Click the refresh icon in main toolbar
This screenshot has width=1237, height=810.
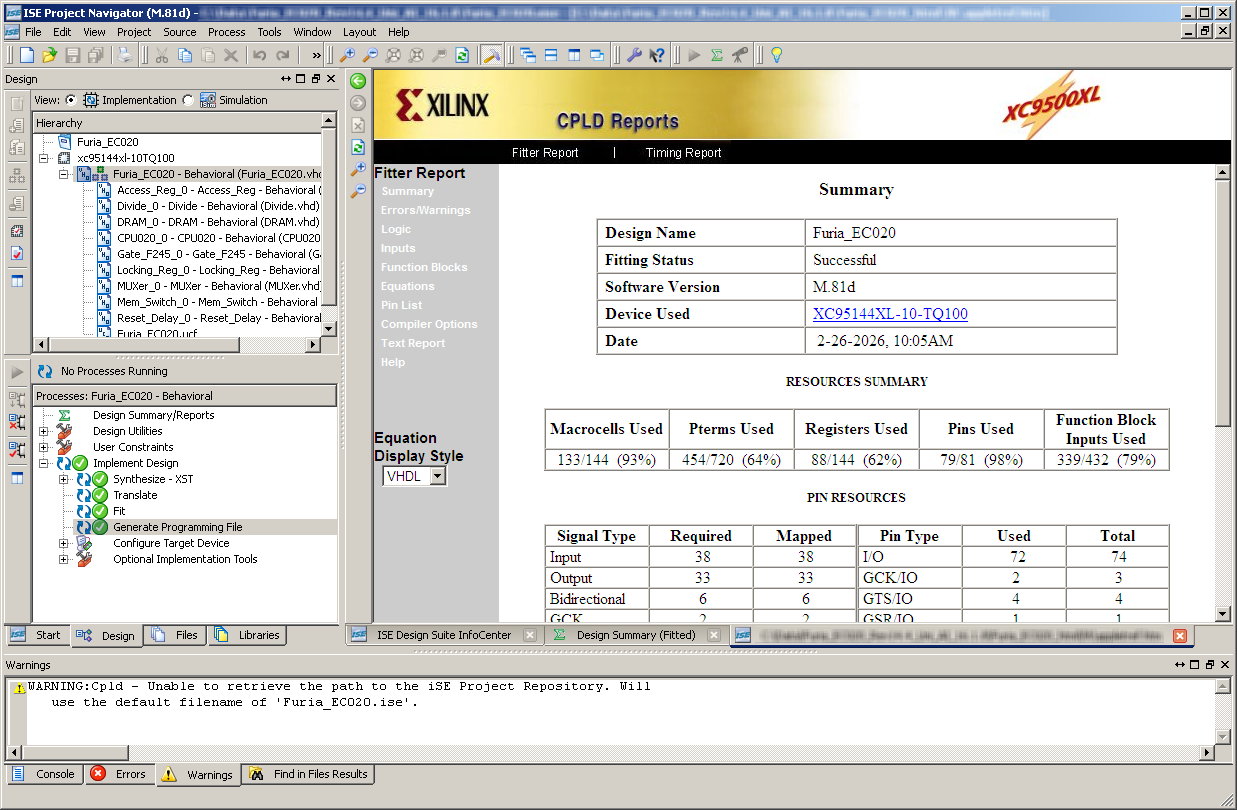tap(462, 55)
